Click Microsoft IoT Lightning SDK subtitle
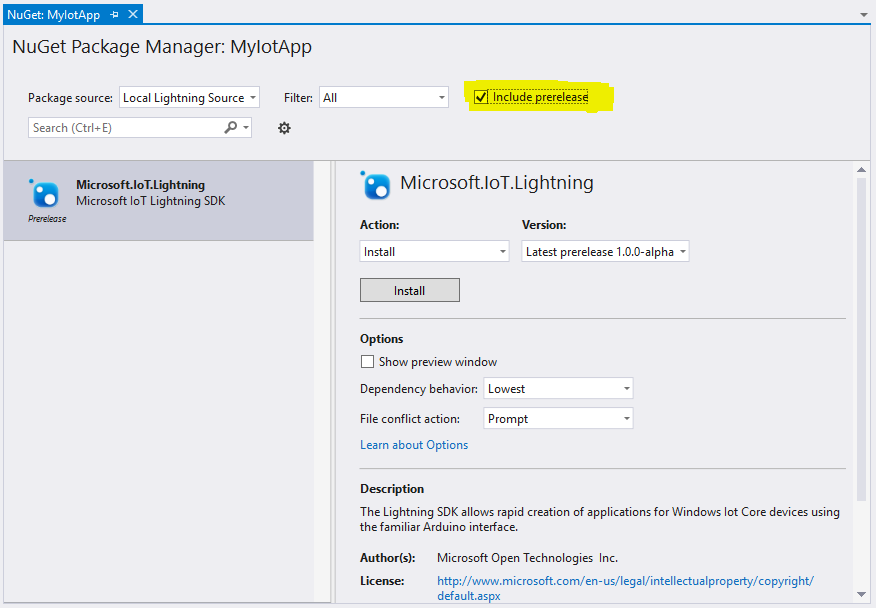Viewport: 876px width, 608px height. pyautogui.click(x=151, y=201)
